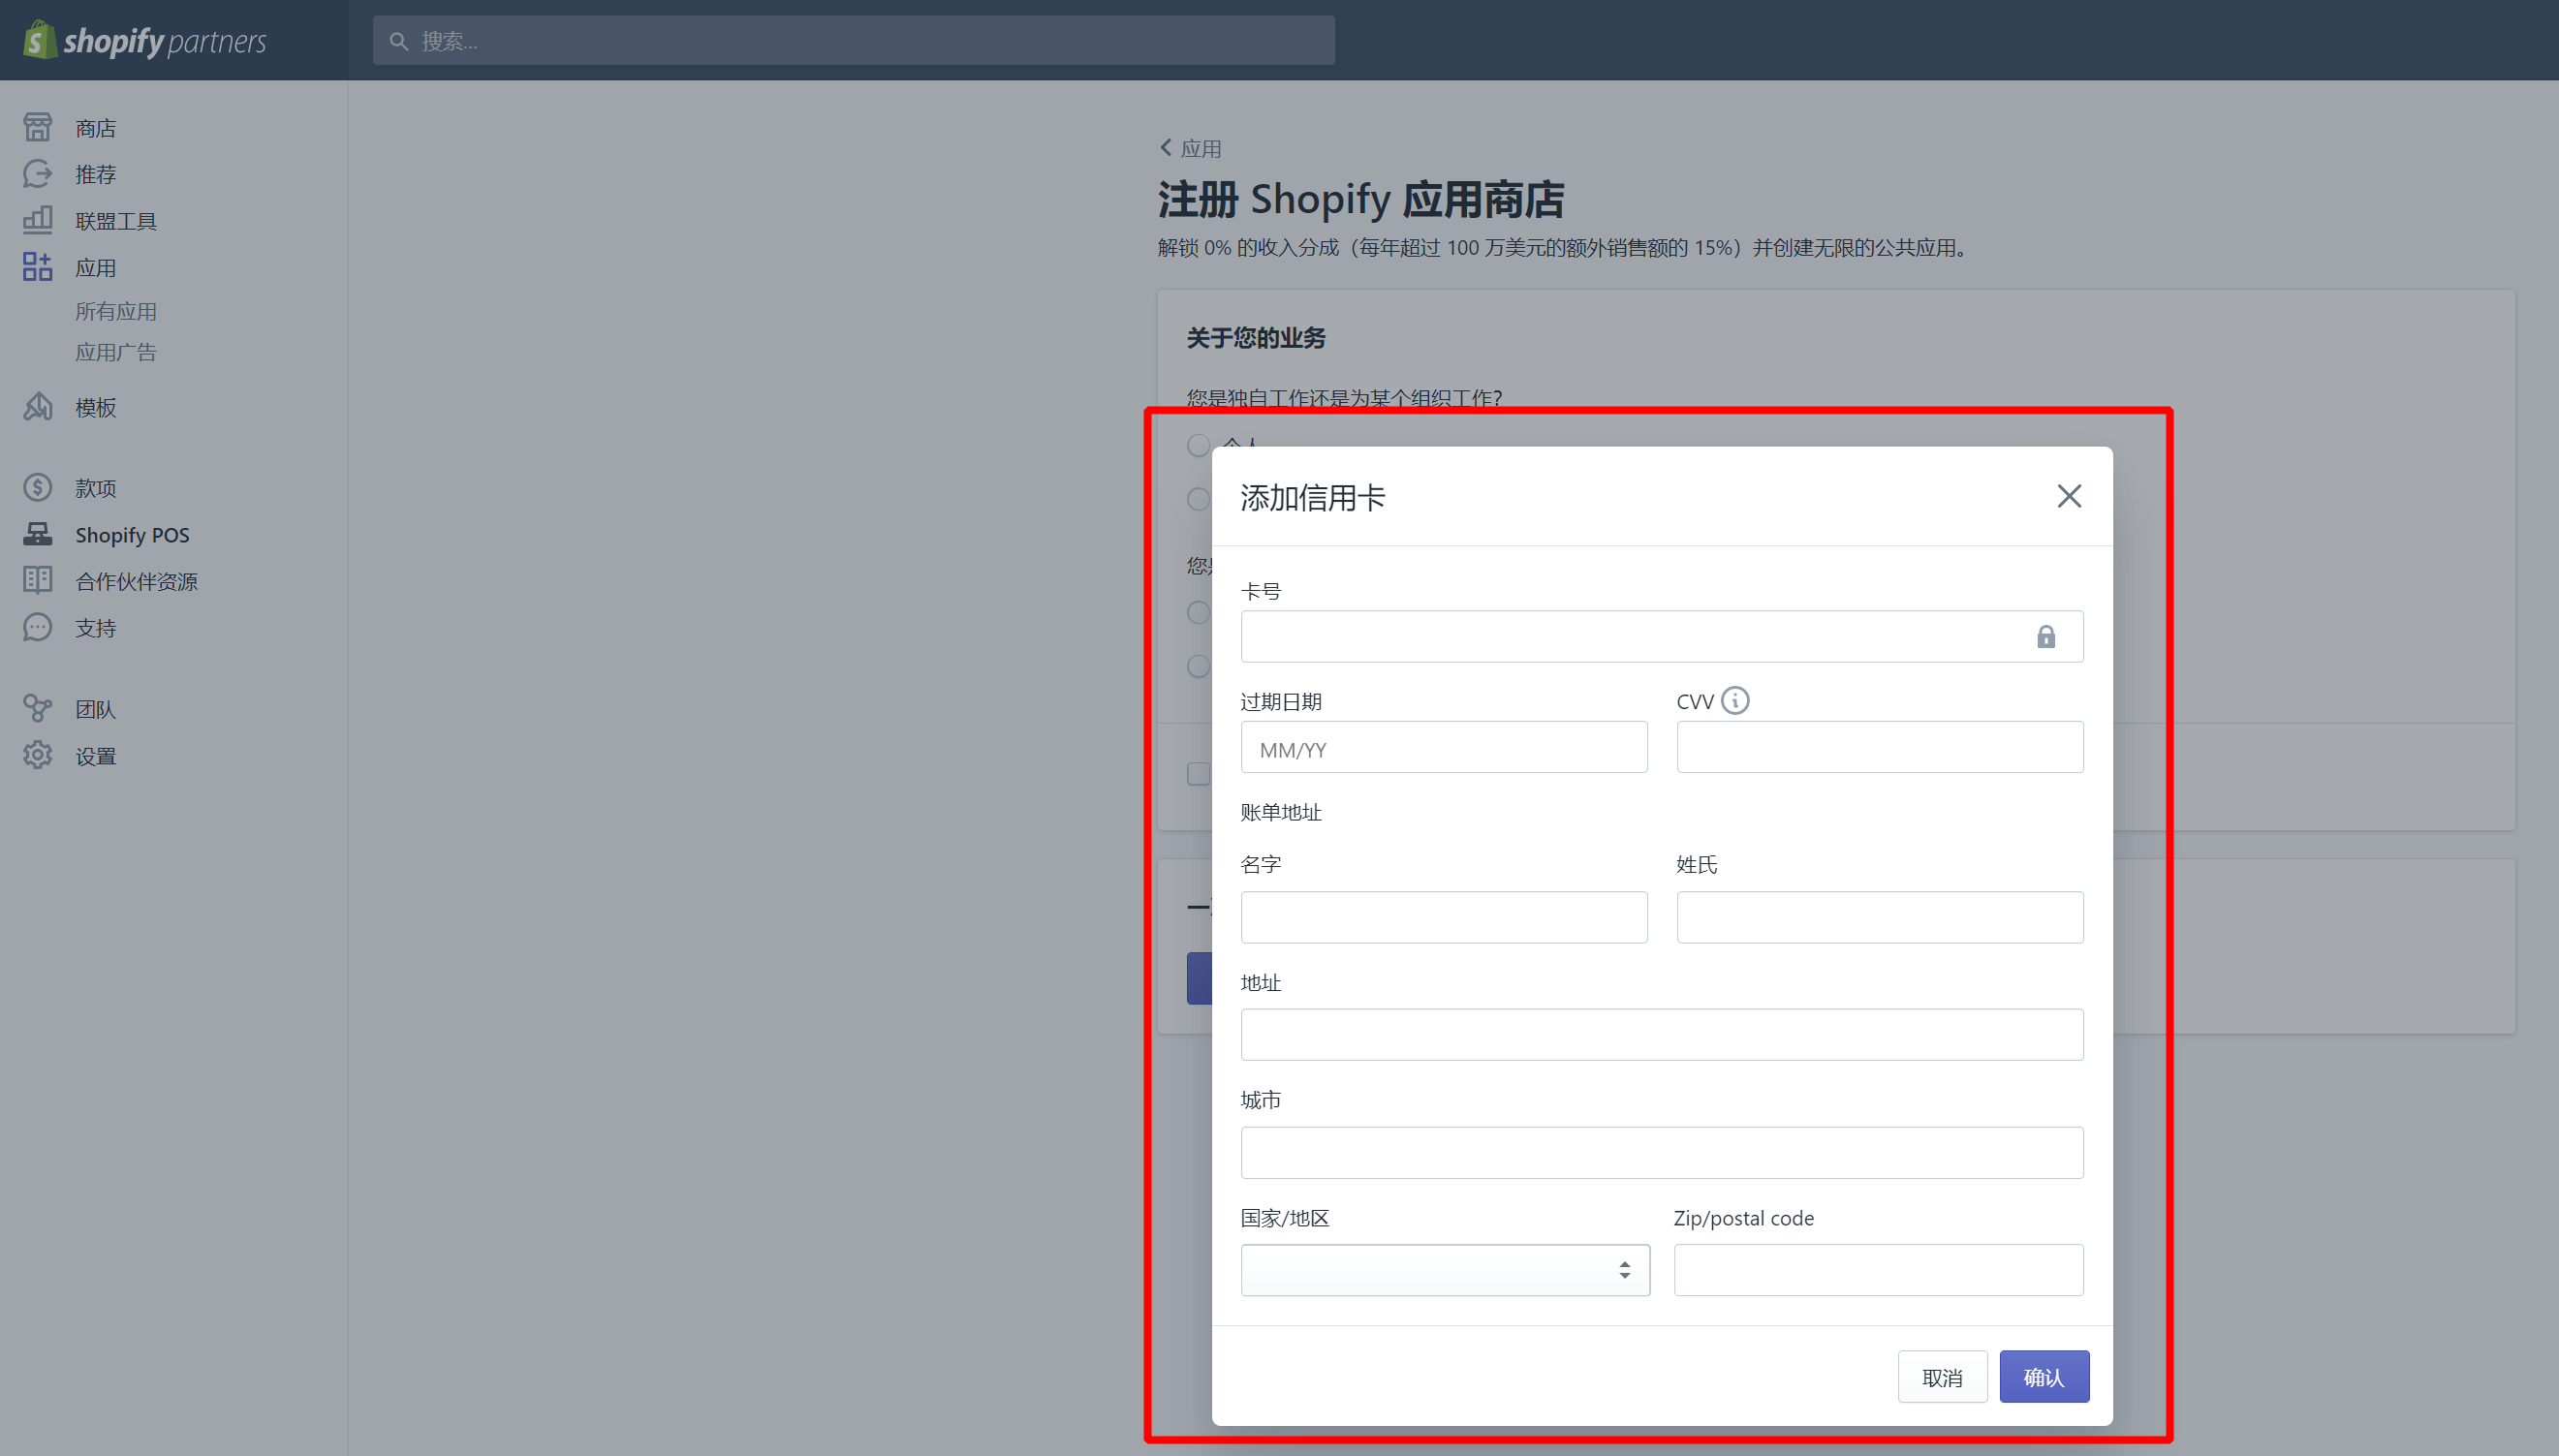This screenshot has height=1456, width=2559.
Task: Click the 取消 cancel button
Action: pos(1941,1377)
